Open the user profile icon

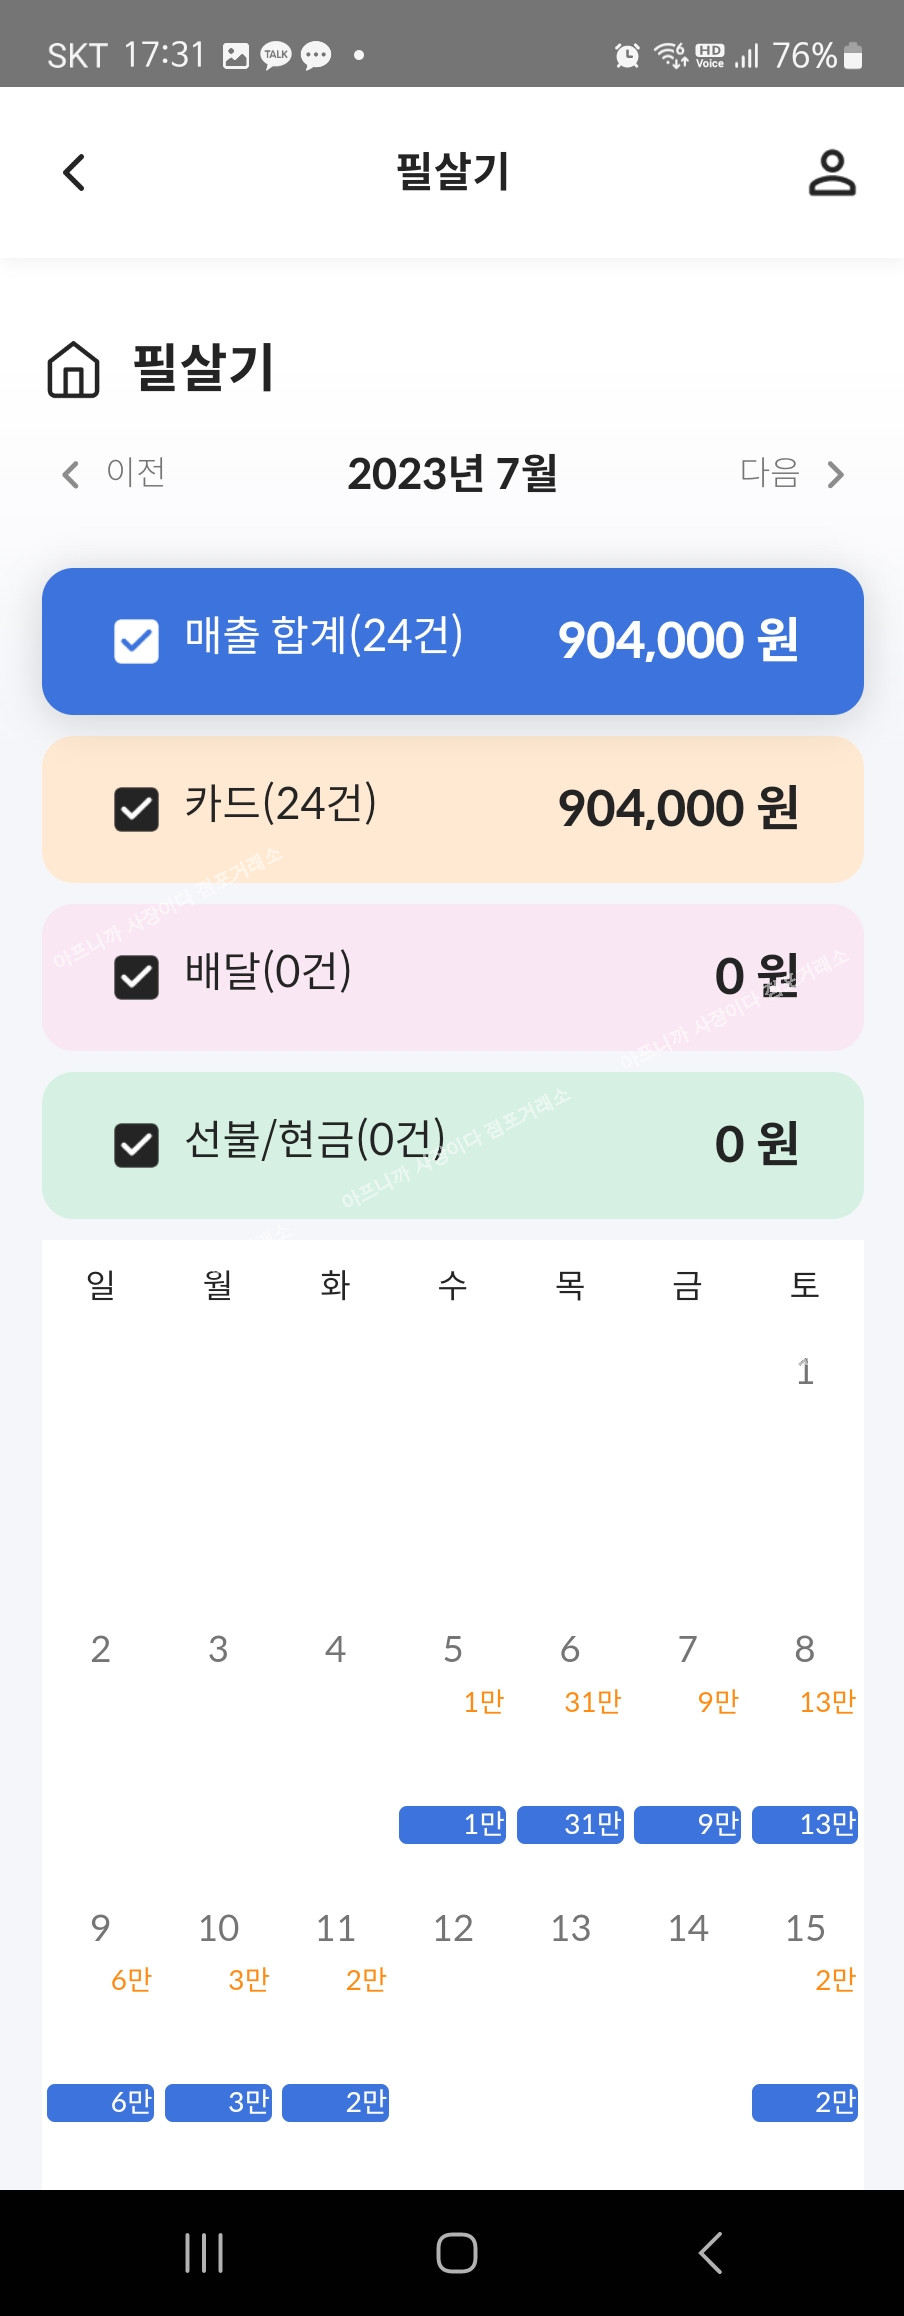click(832, 173)
